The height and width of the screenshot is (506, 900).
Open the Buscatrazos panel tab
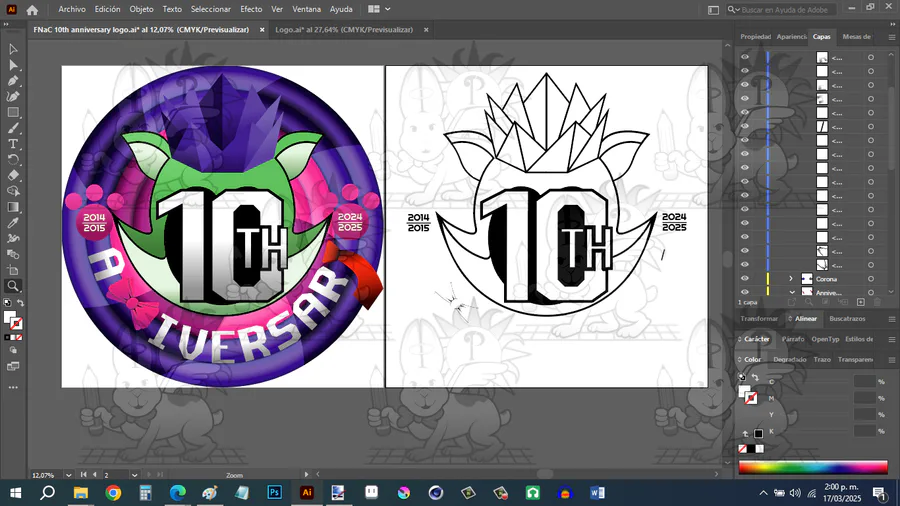847,318
